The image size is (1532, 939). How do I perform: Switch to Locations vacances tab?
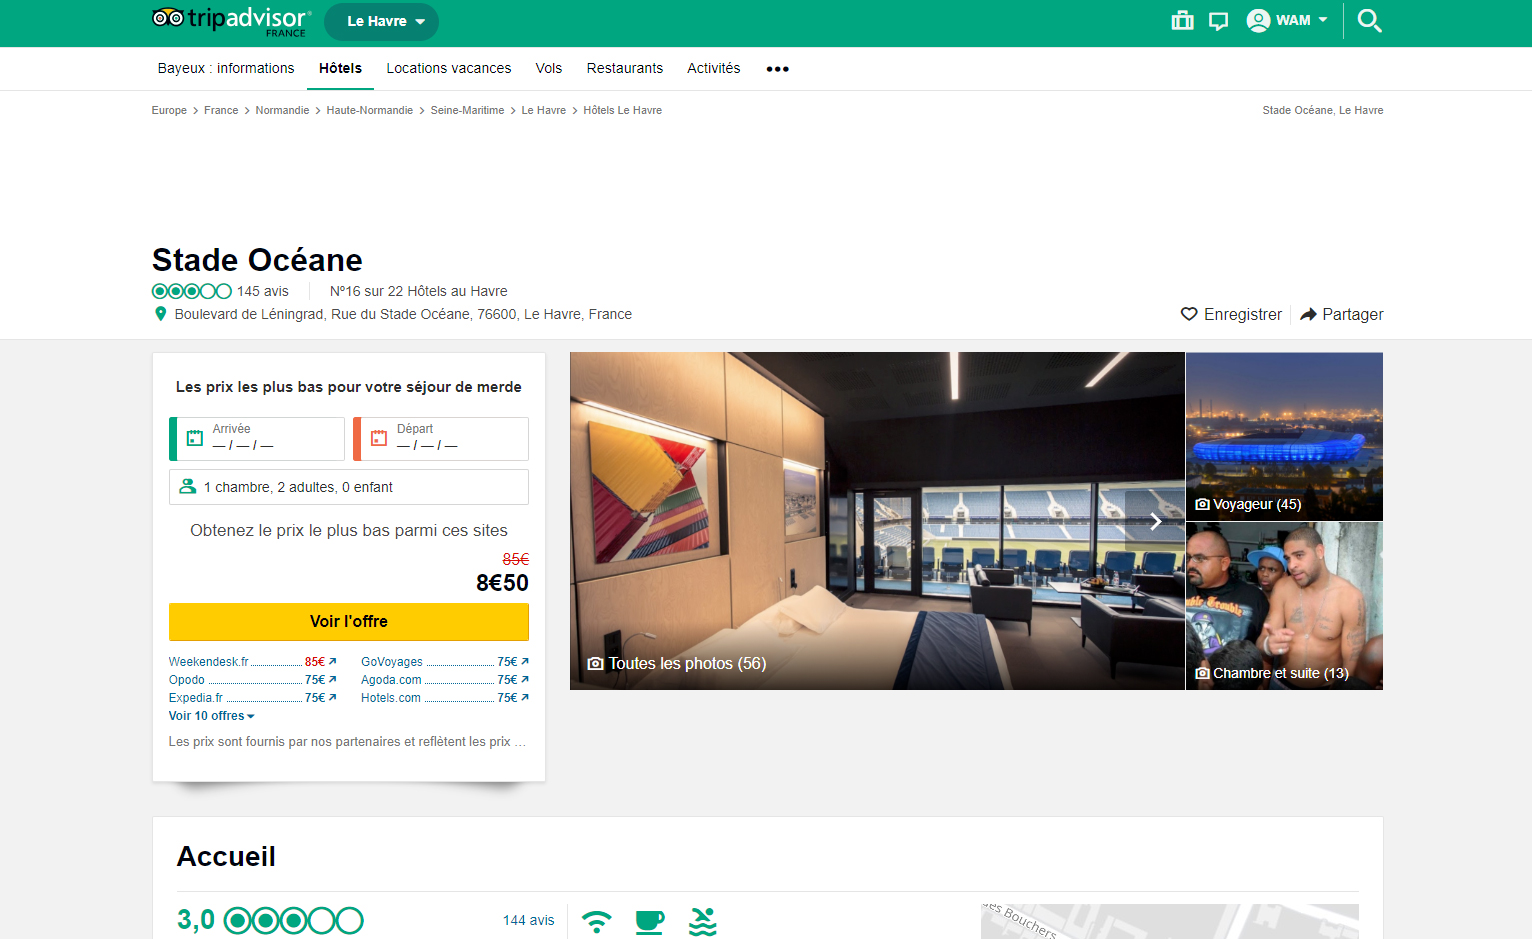coord(448,68)
